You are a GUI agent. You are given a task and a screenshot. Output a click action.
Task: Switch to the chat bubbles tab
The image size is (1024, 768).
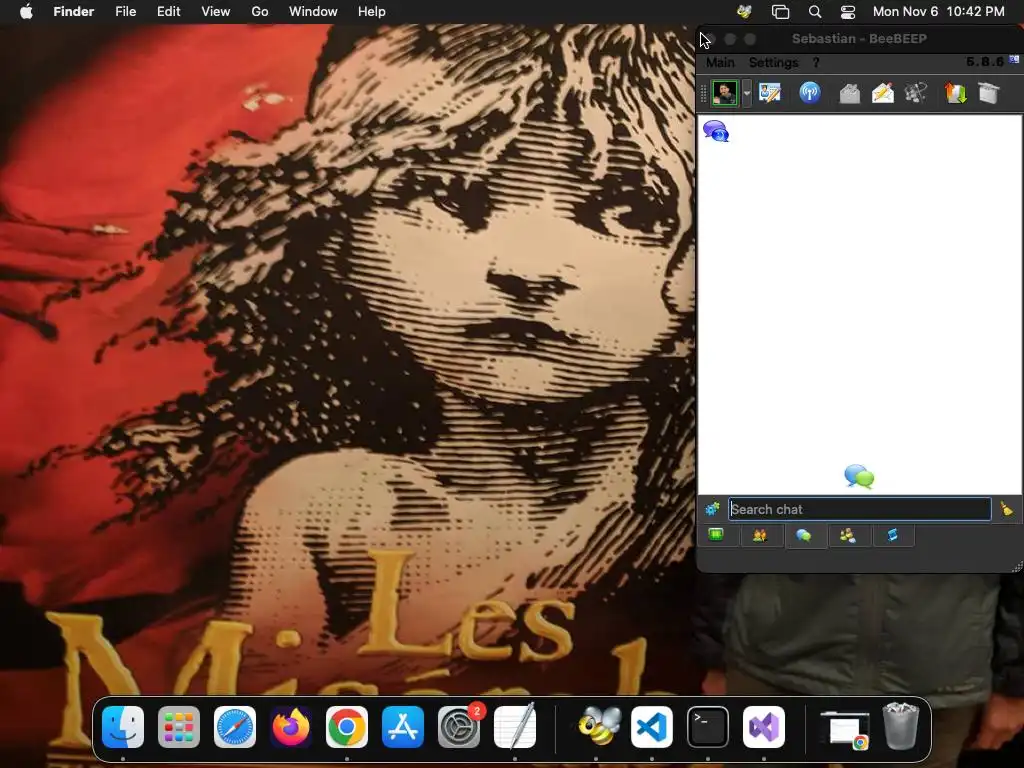tap(804, 536)
